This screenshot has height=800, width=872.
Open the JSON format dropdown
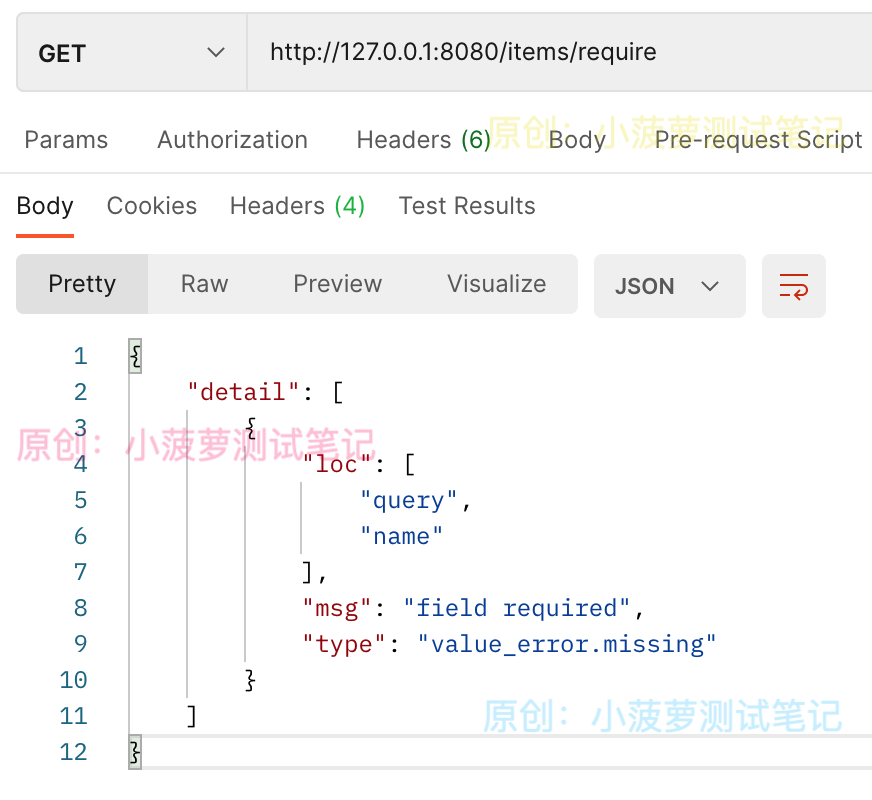click(670, 286)
